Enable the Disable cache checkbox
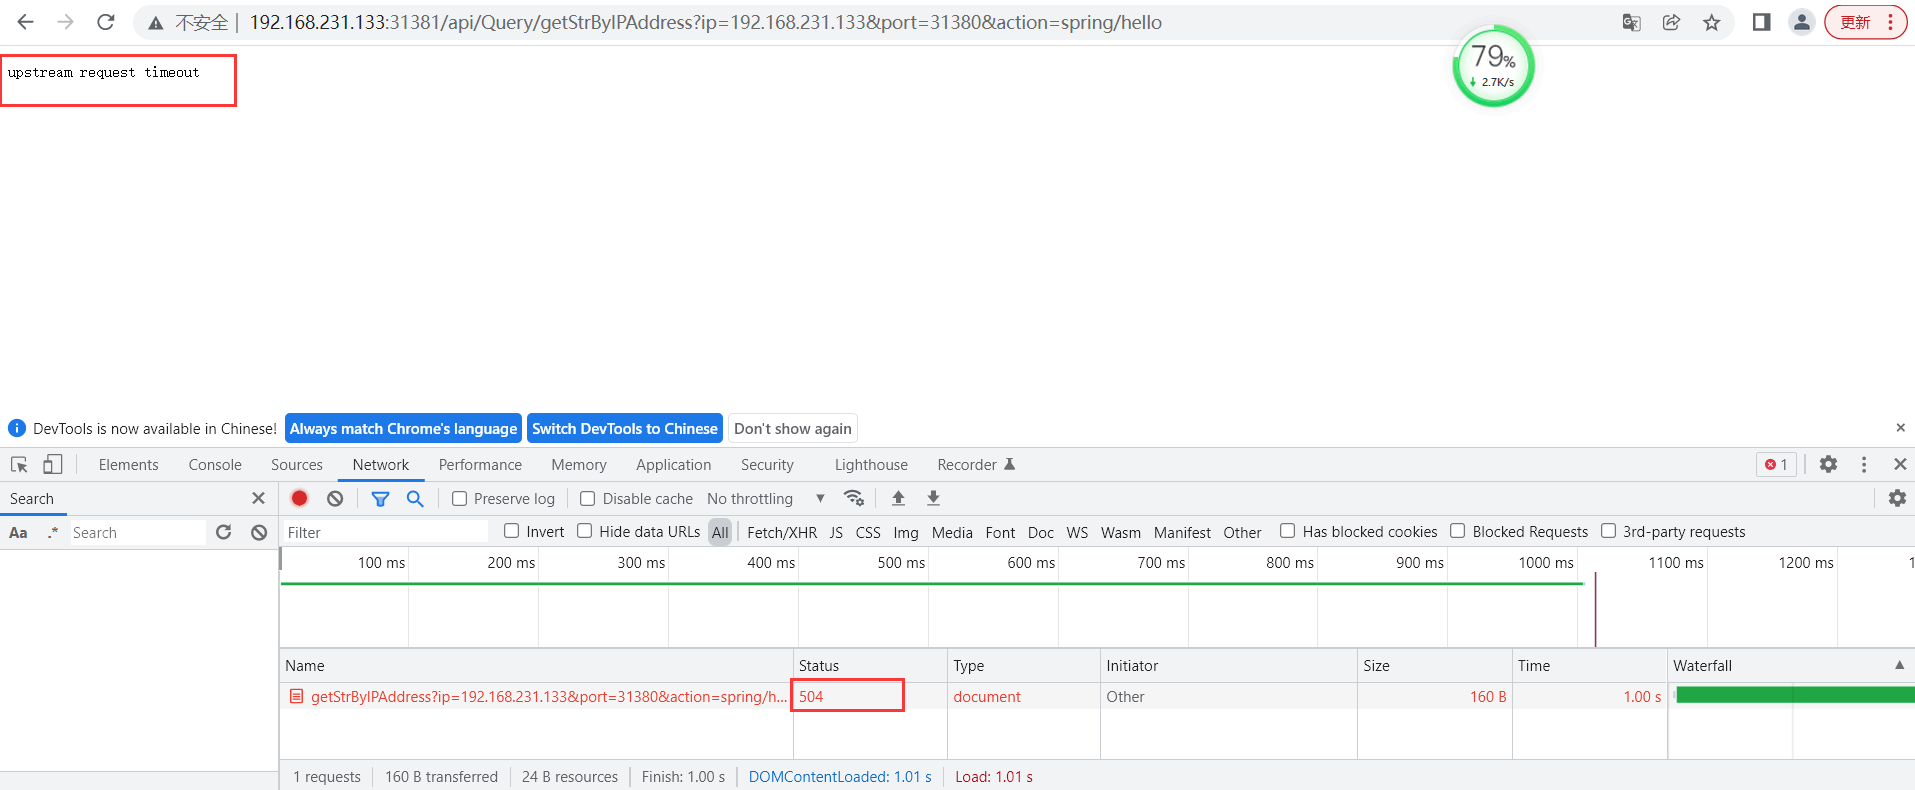1915x790 pixels. [588, 499]
